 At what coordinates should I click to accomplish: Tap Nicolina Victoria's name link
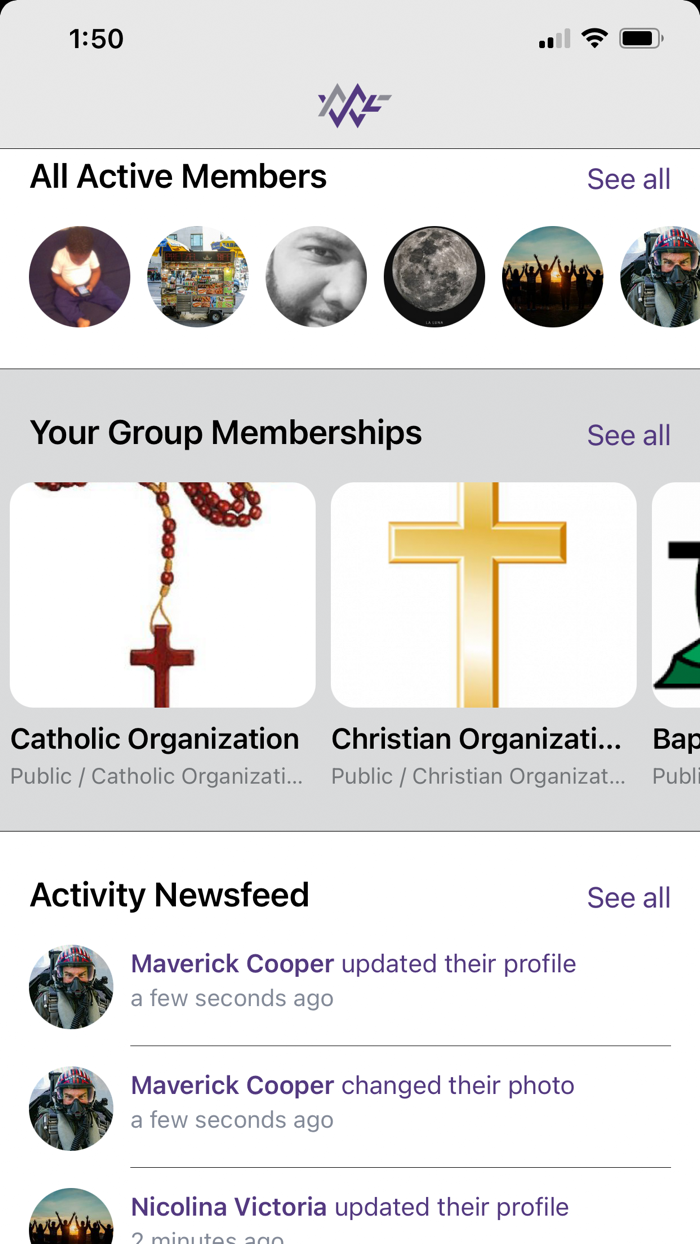click(x=227, y=1206)
